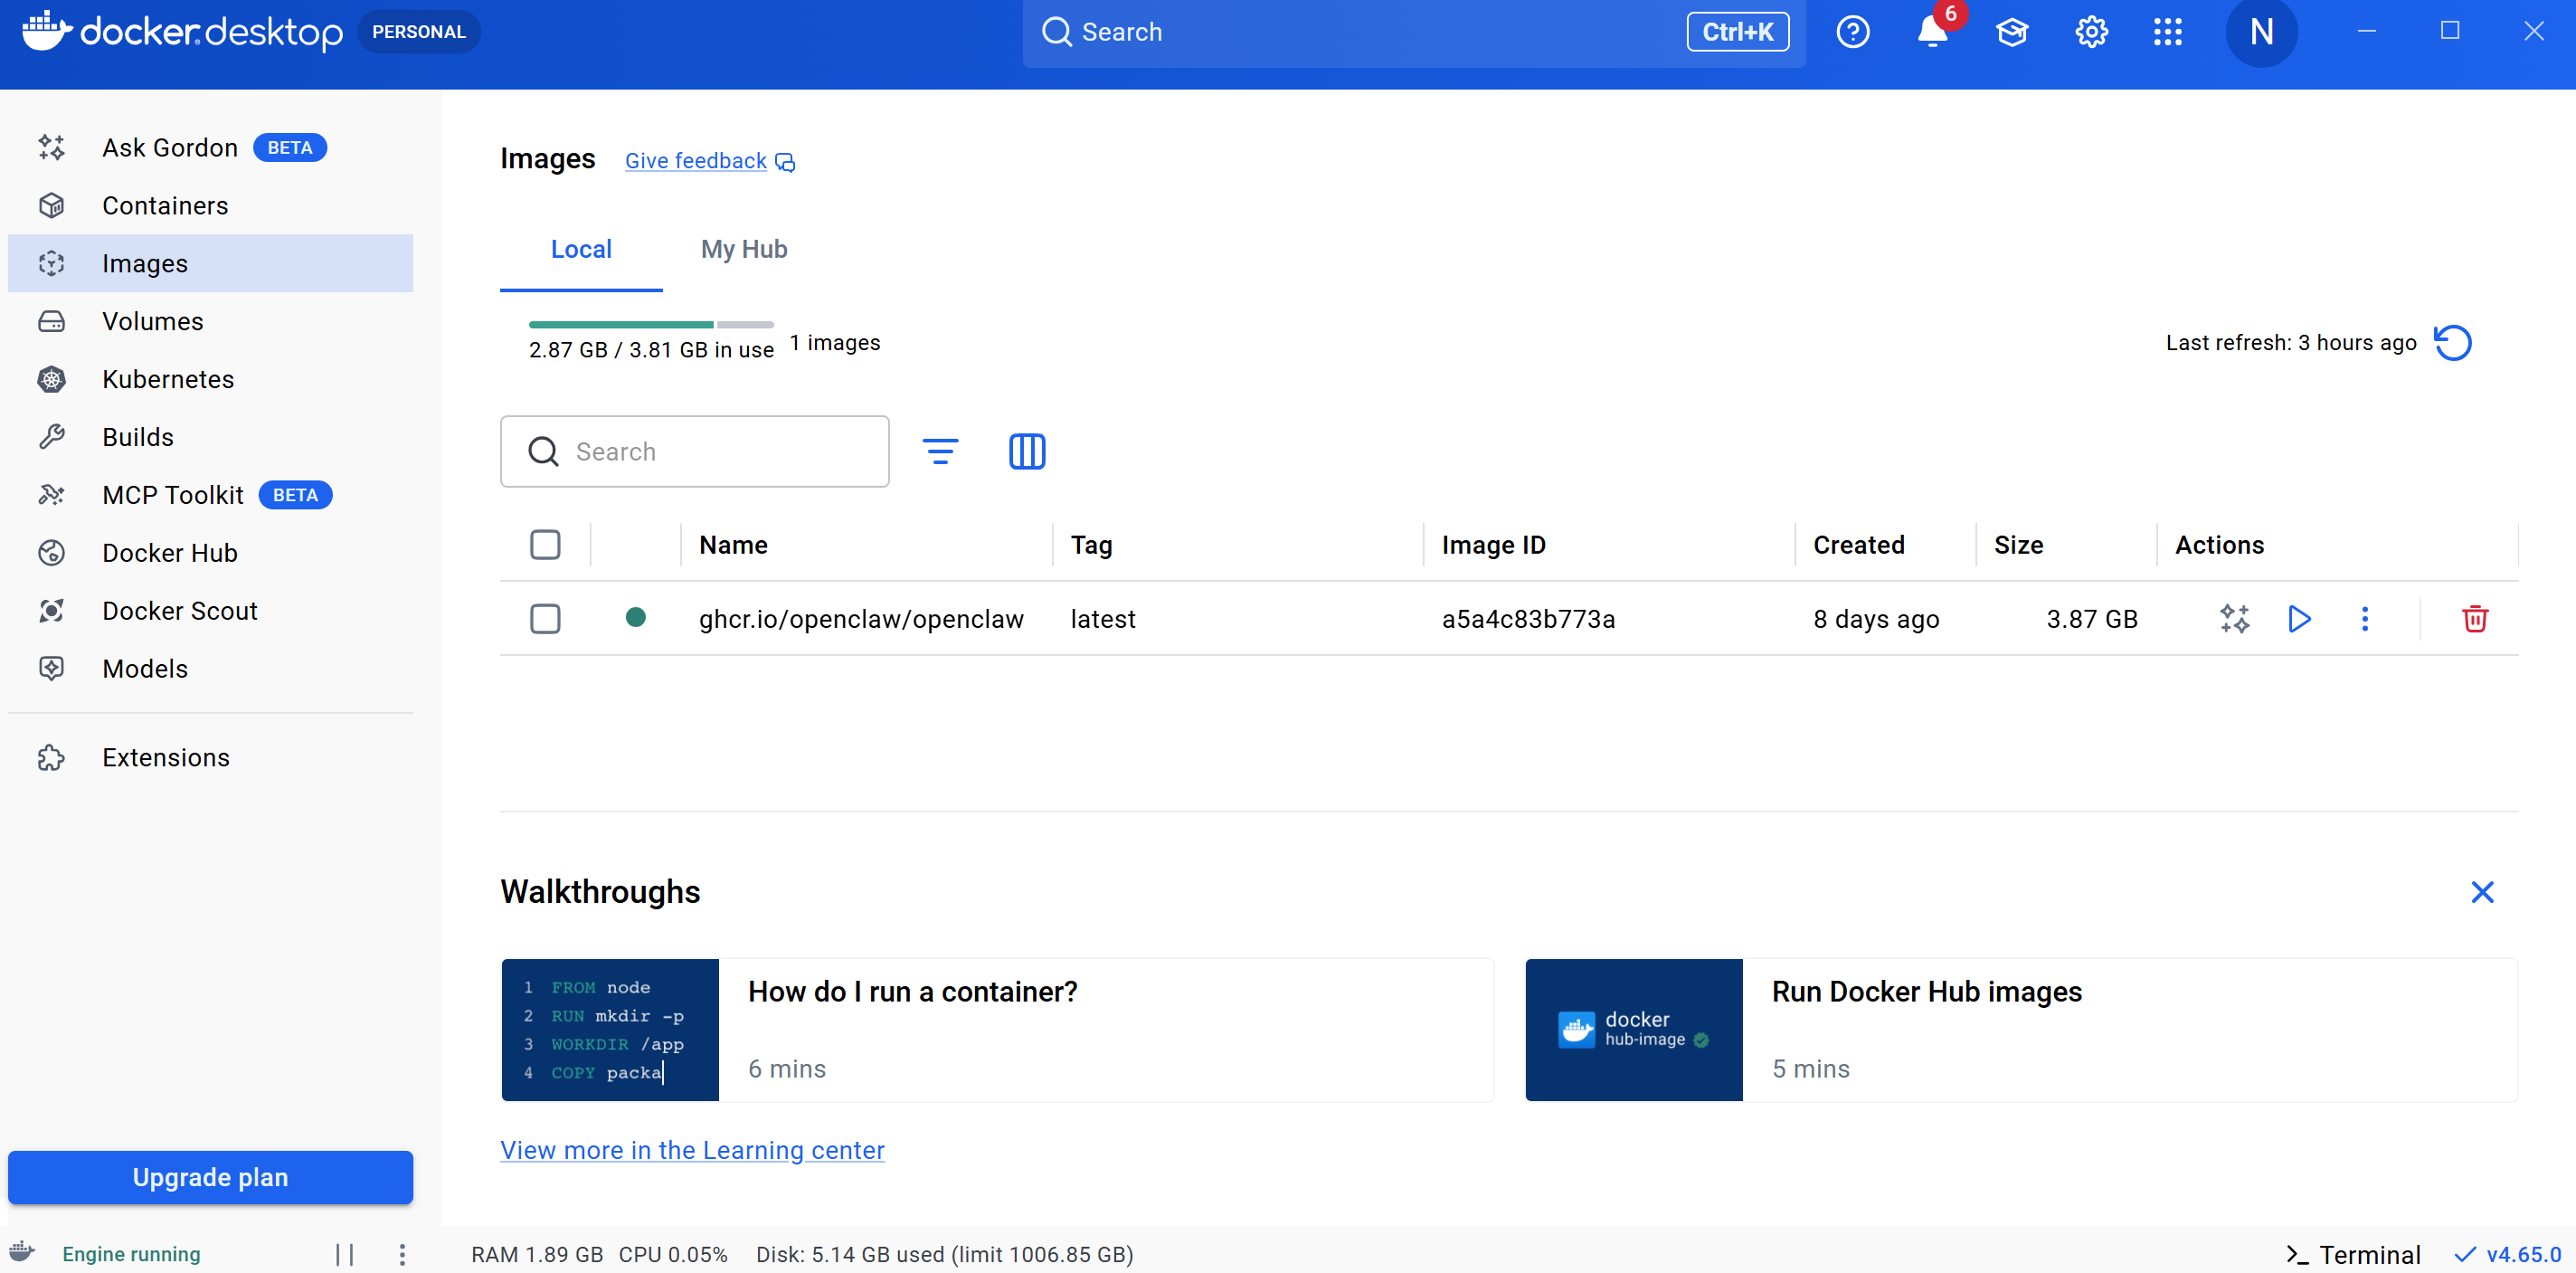Open Kubernetes in the sidebar
This screenshot has width=2576, height=1273.
(x=210, y=380)
